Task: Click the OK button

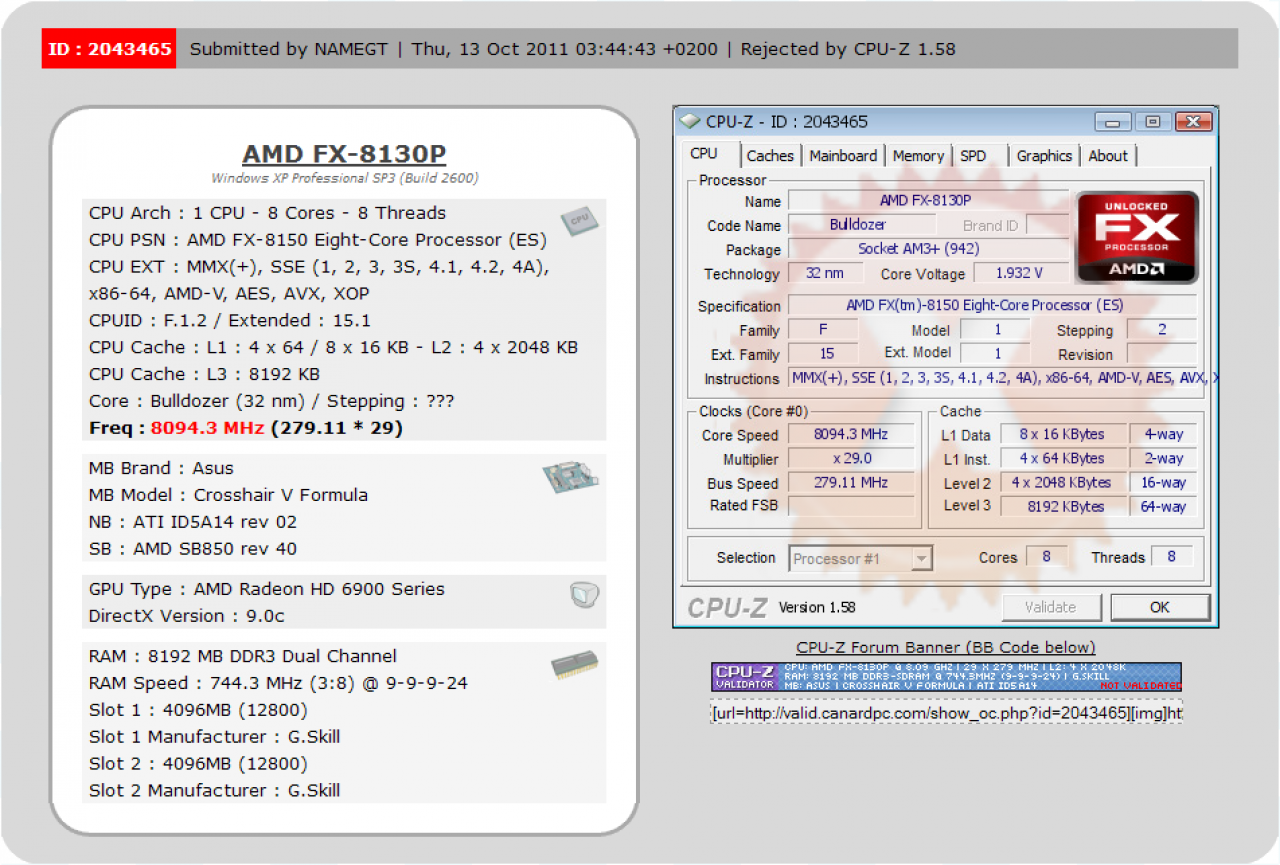Action: 1160,607
